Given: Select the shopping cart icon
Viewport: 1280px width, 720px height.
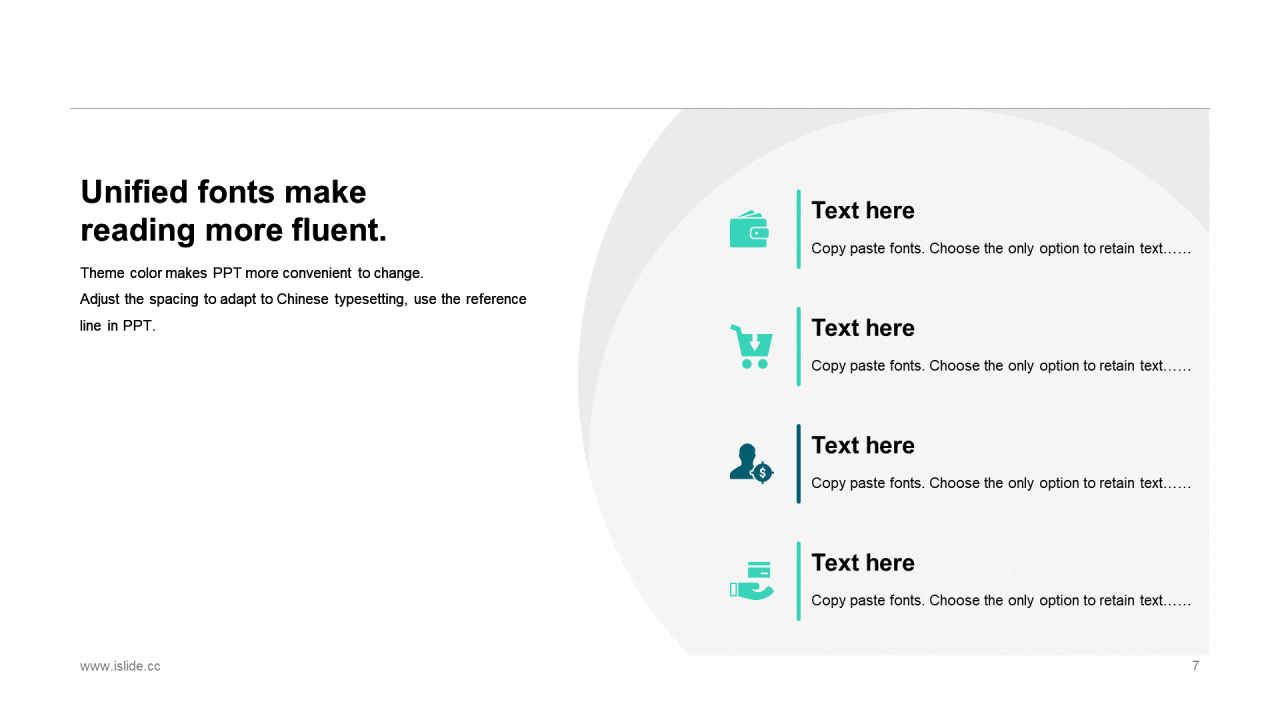Looking at the screenshot, I should [751, 346].
